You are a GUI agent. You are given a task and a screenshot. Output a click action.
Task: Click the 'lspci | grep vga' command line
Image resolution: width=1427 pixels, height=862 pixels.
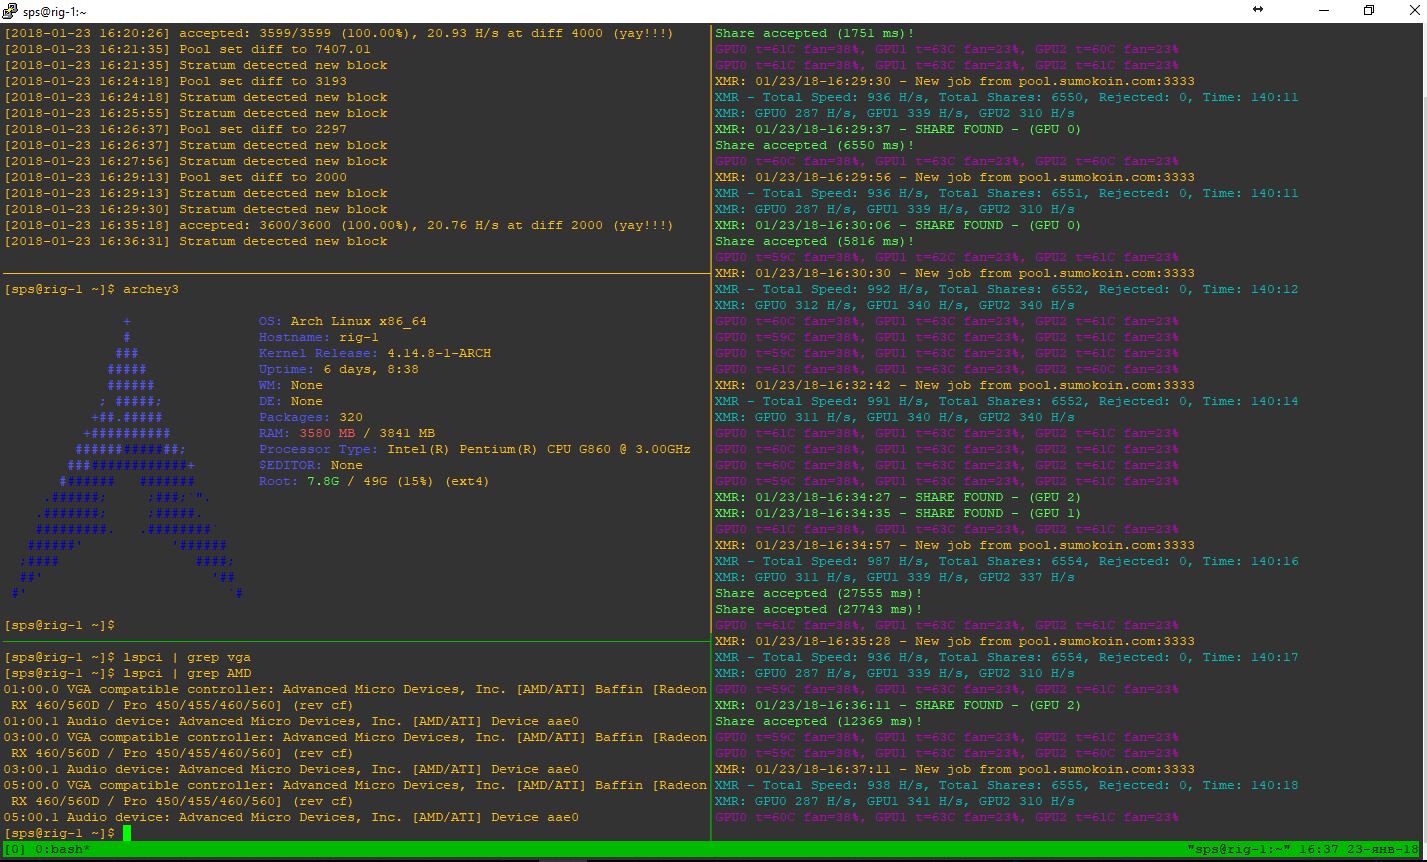pos(128,657)
